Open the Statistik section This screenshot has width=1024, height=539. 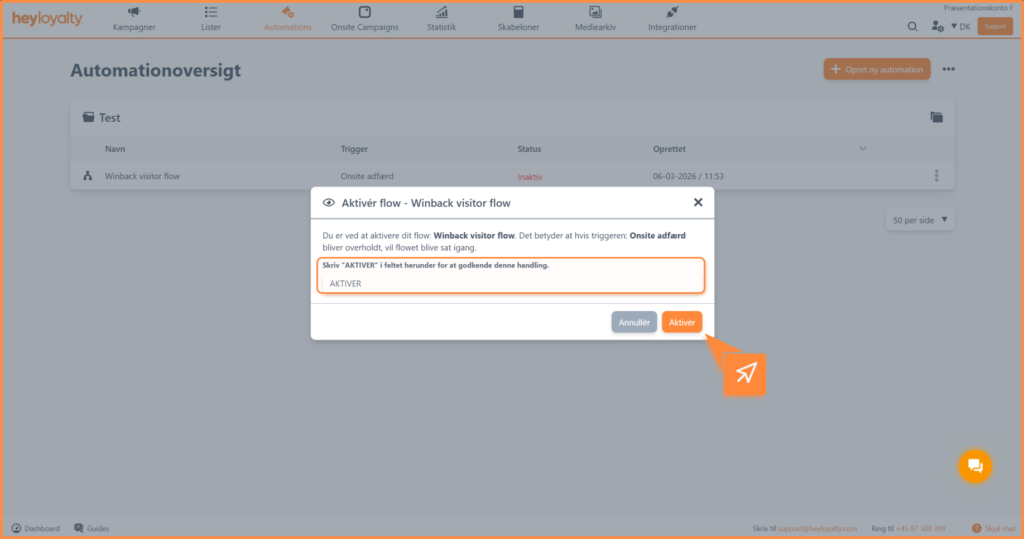[441, 19]
